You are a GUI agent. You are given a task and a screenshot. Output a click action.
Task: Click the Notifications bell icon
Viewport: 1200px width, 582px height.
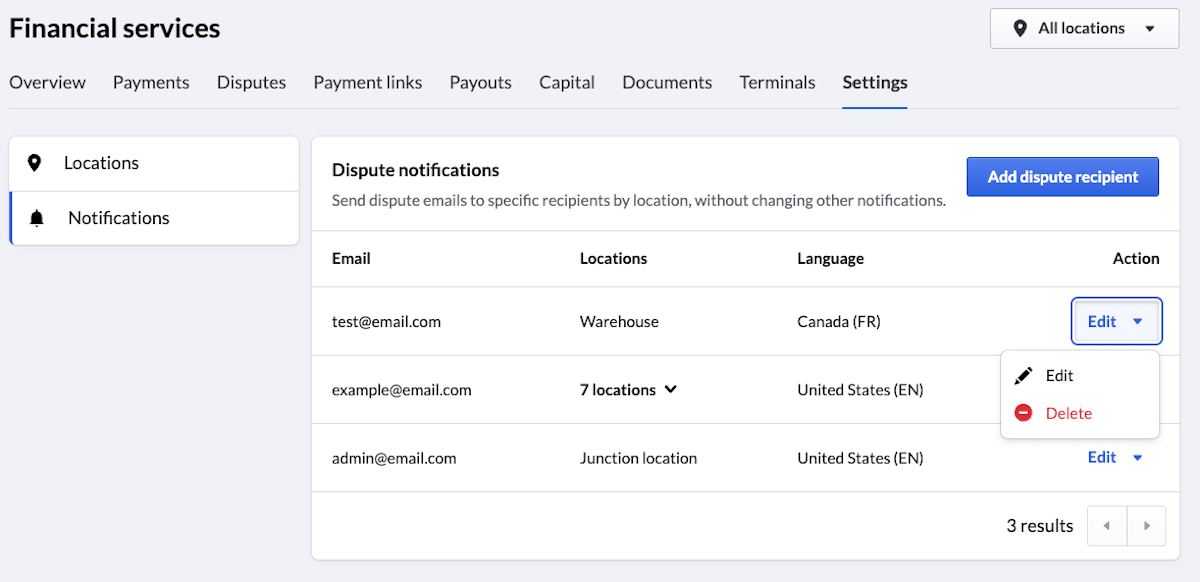coord(37,217)
